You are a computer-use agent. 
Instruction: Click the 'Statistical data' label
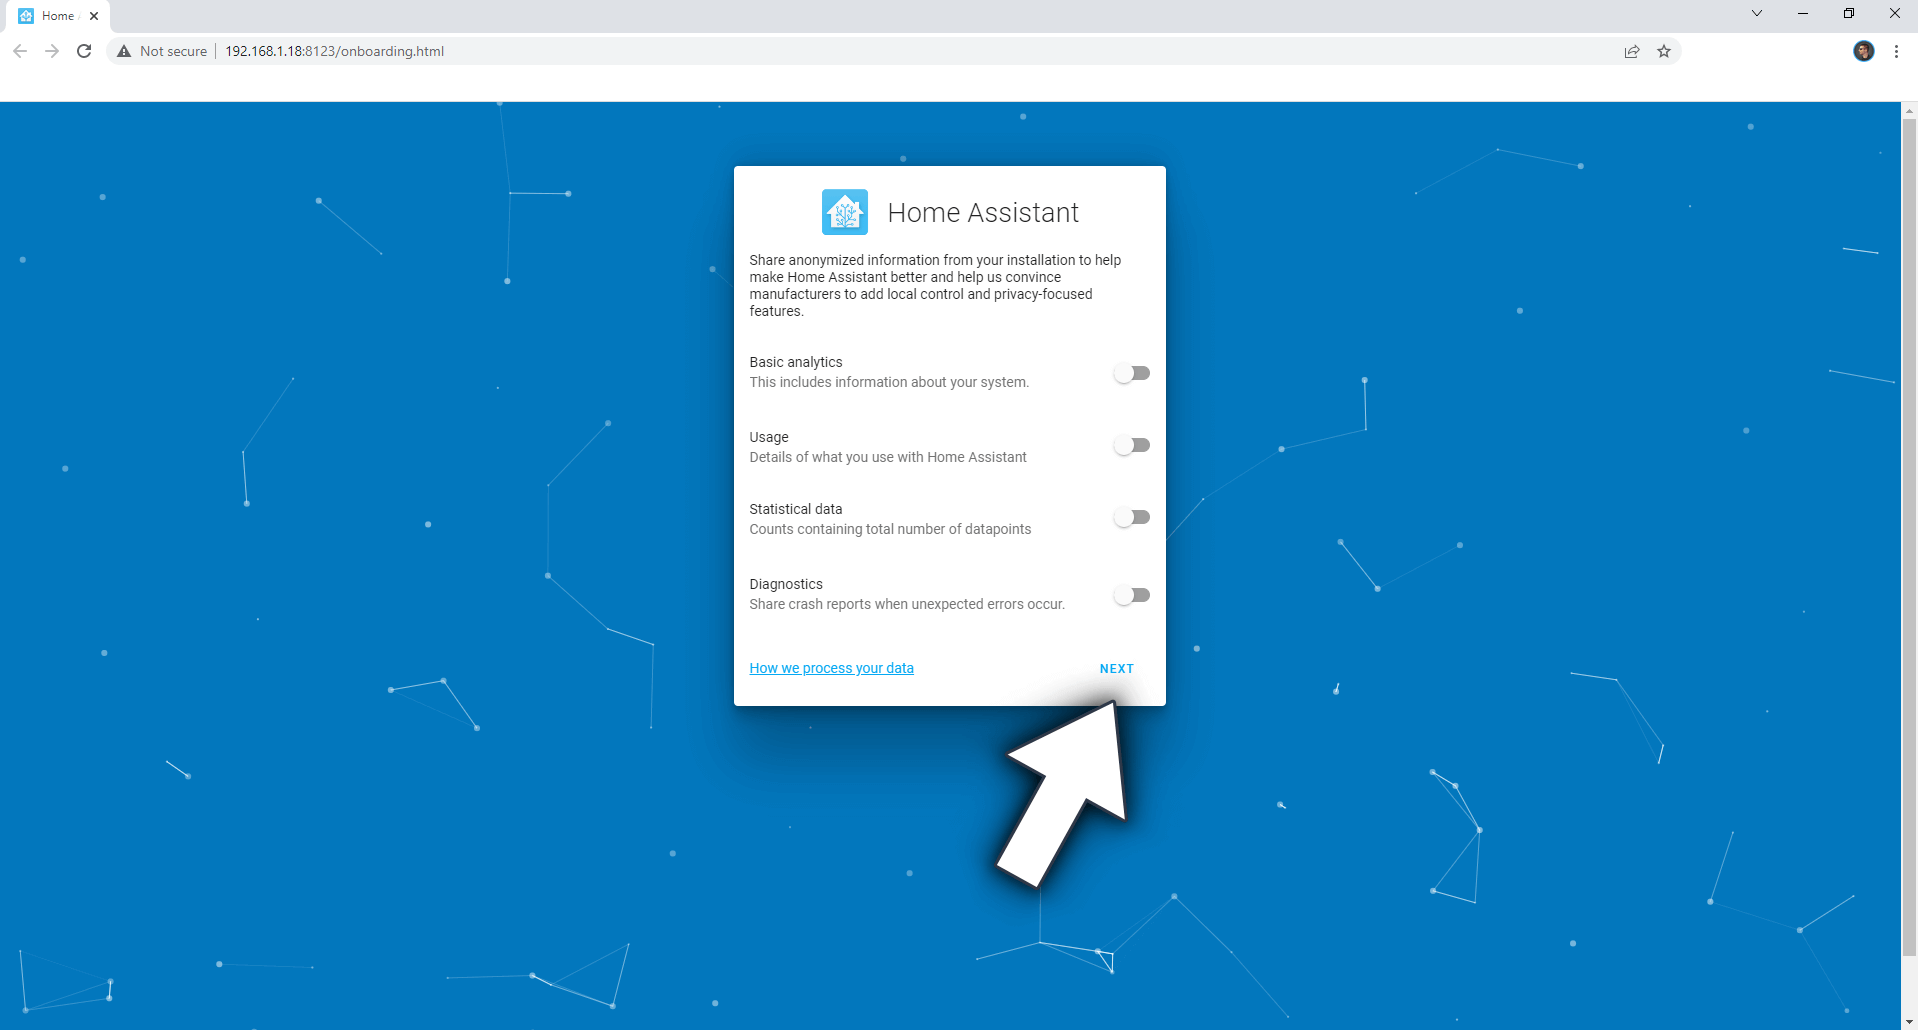pos(795,509)
